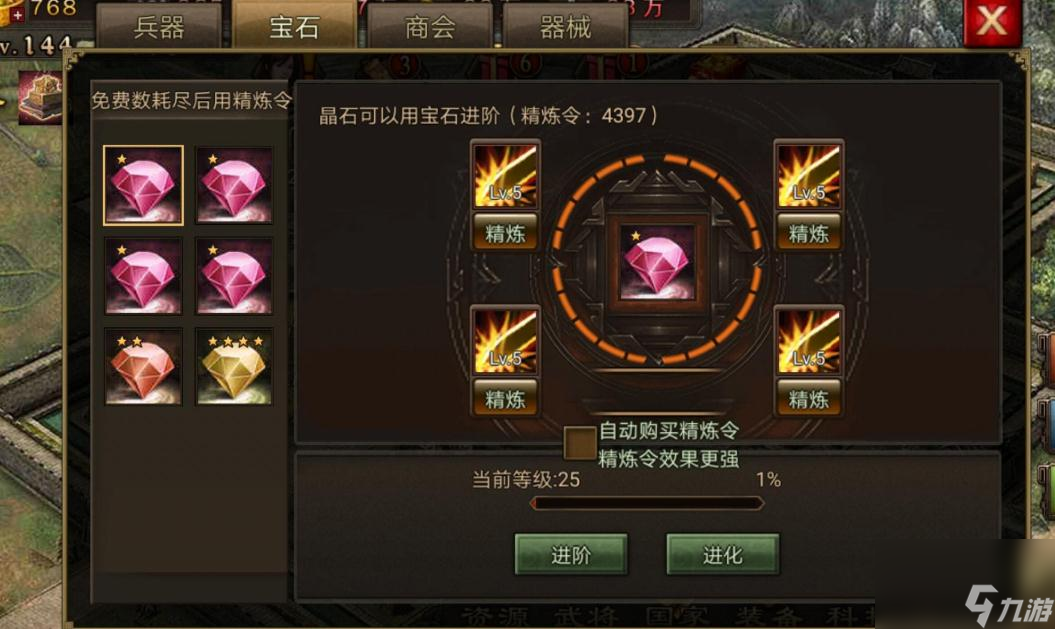
Task: Pick the four-star golden gem
Action: coord(234,367)
